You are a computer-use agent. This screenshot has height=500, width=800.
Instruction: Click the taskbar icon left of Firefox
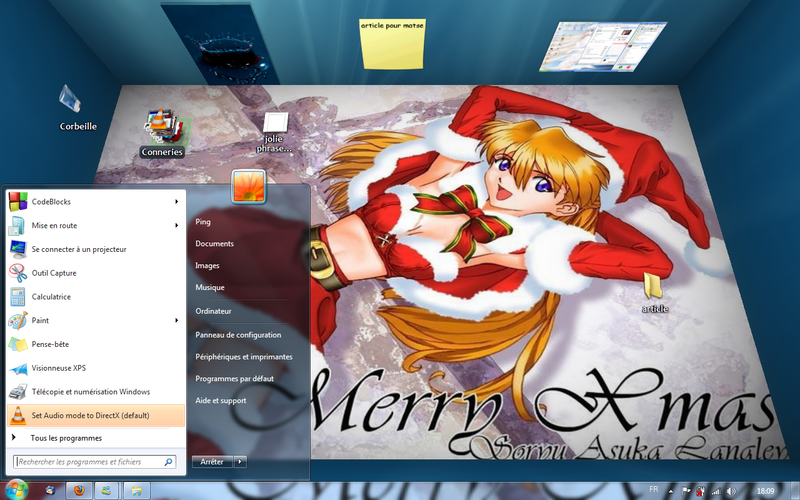tap(50, 491)
